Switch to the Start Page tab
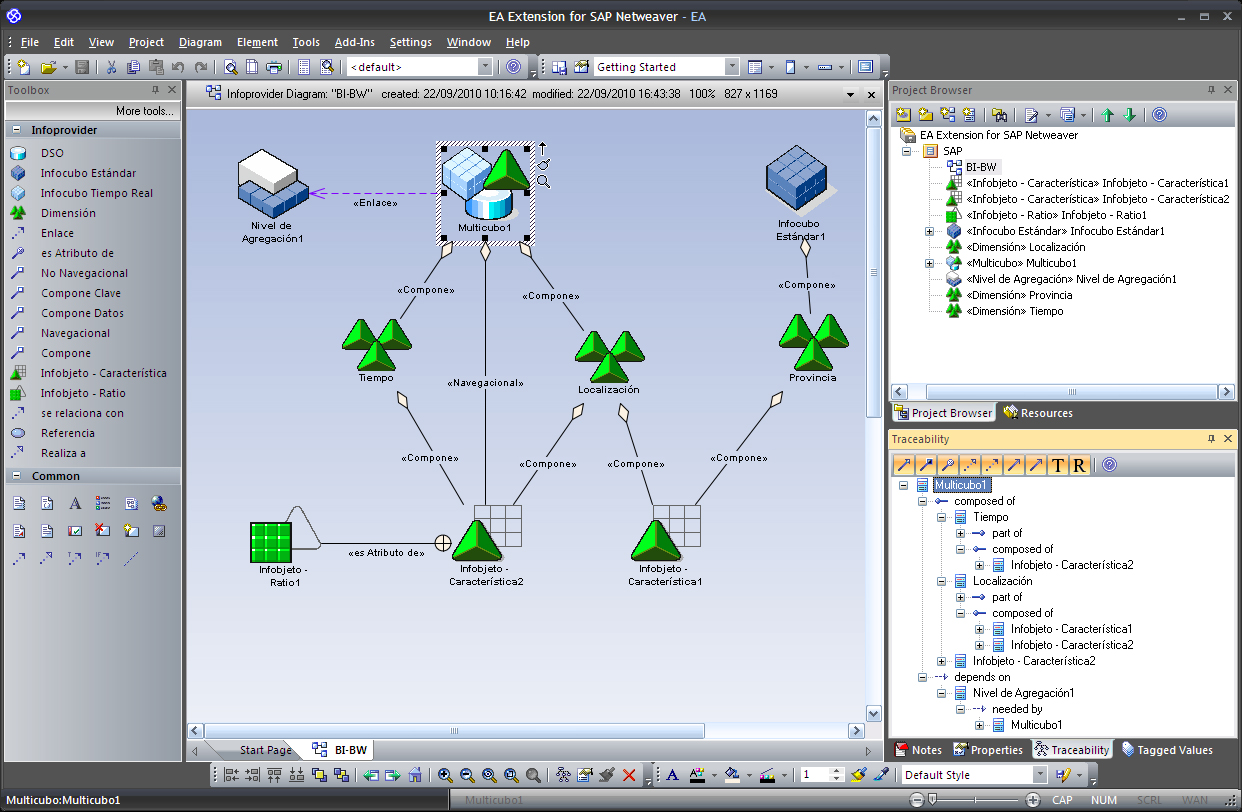This screenshot has height=812, width=1242. click(265, 750)
